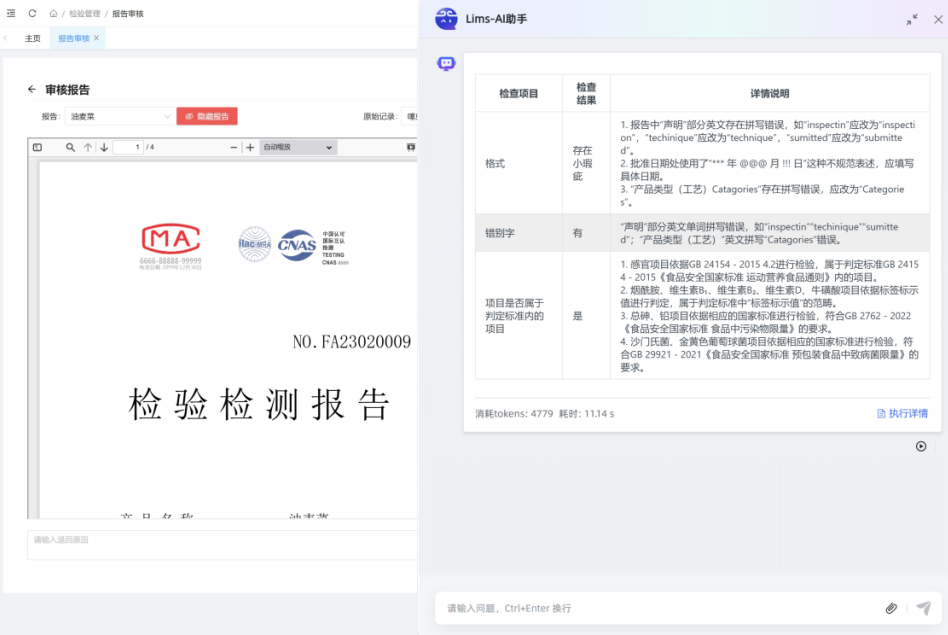Click the home icon in breadcrumb
Screen dimensions: 948x635
53,14
